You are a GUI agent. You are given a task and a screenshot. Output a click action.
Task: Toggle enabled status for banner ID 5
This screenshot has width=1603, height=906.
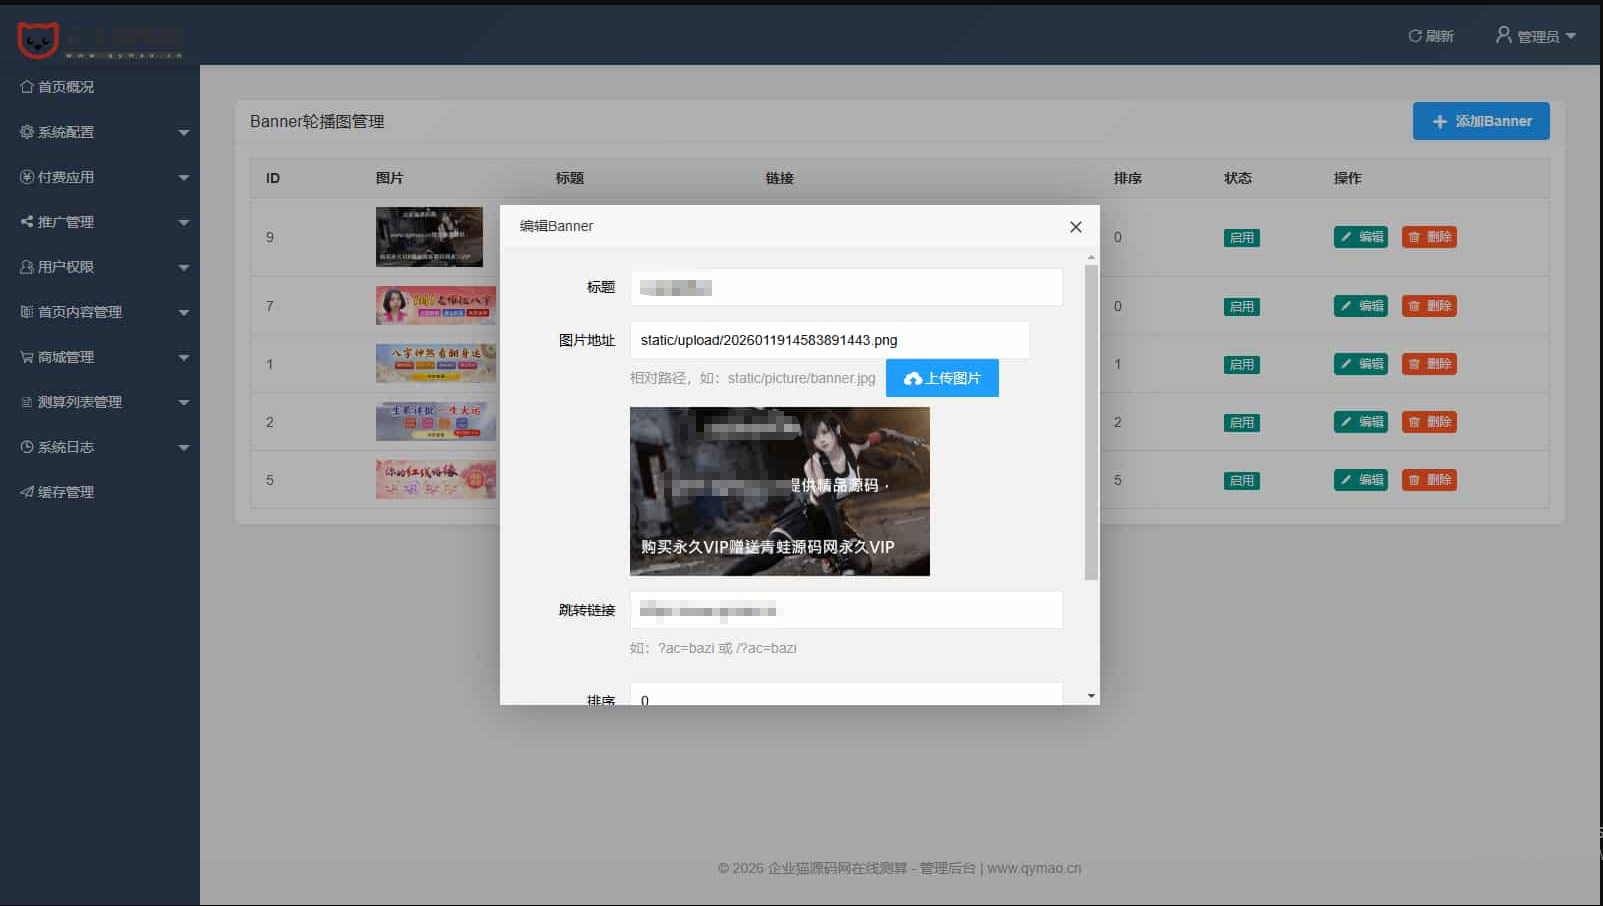point(1241,481)
